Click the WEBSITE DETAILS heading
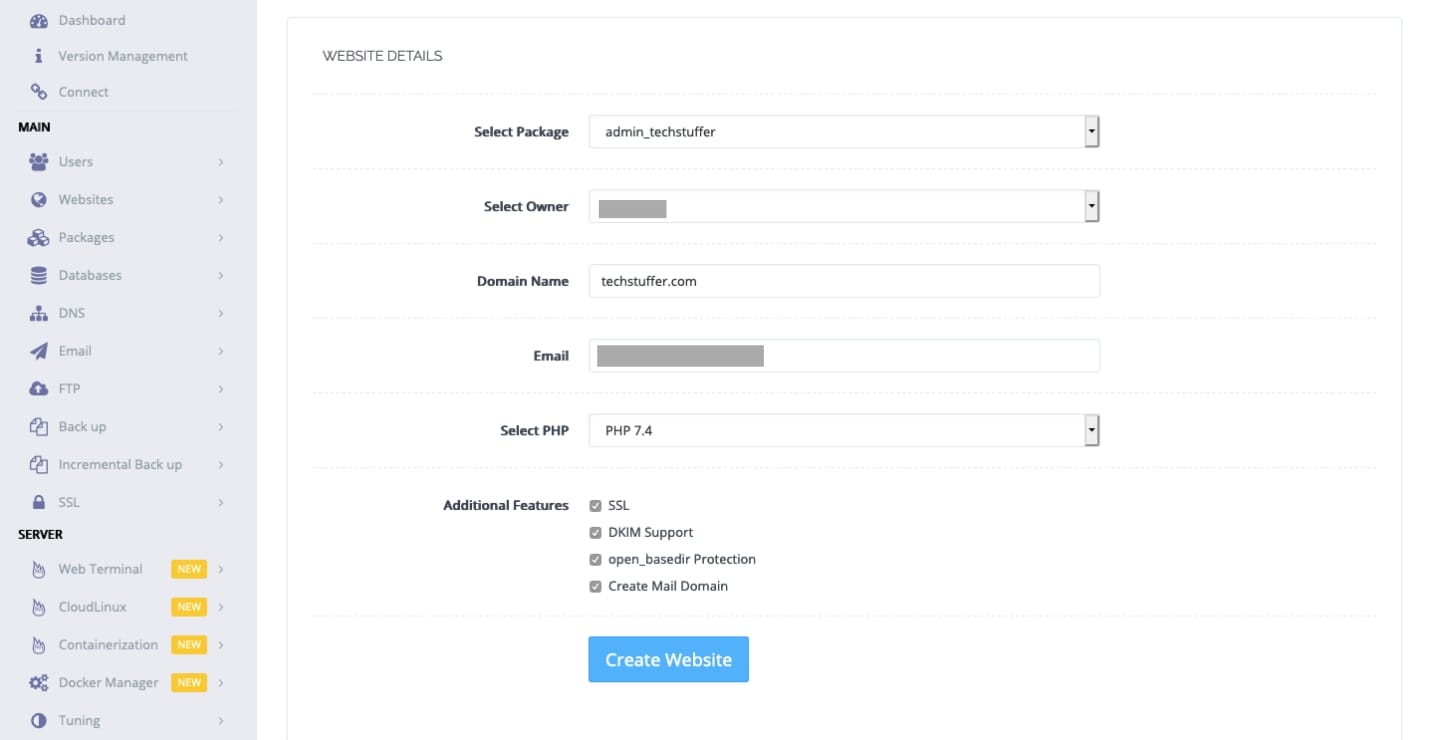The height and width of the screenshot is (740, 1432). coord(382,56)
